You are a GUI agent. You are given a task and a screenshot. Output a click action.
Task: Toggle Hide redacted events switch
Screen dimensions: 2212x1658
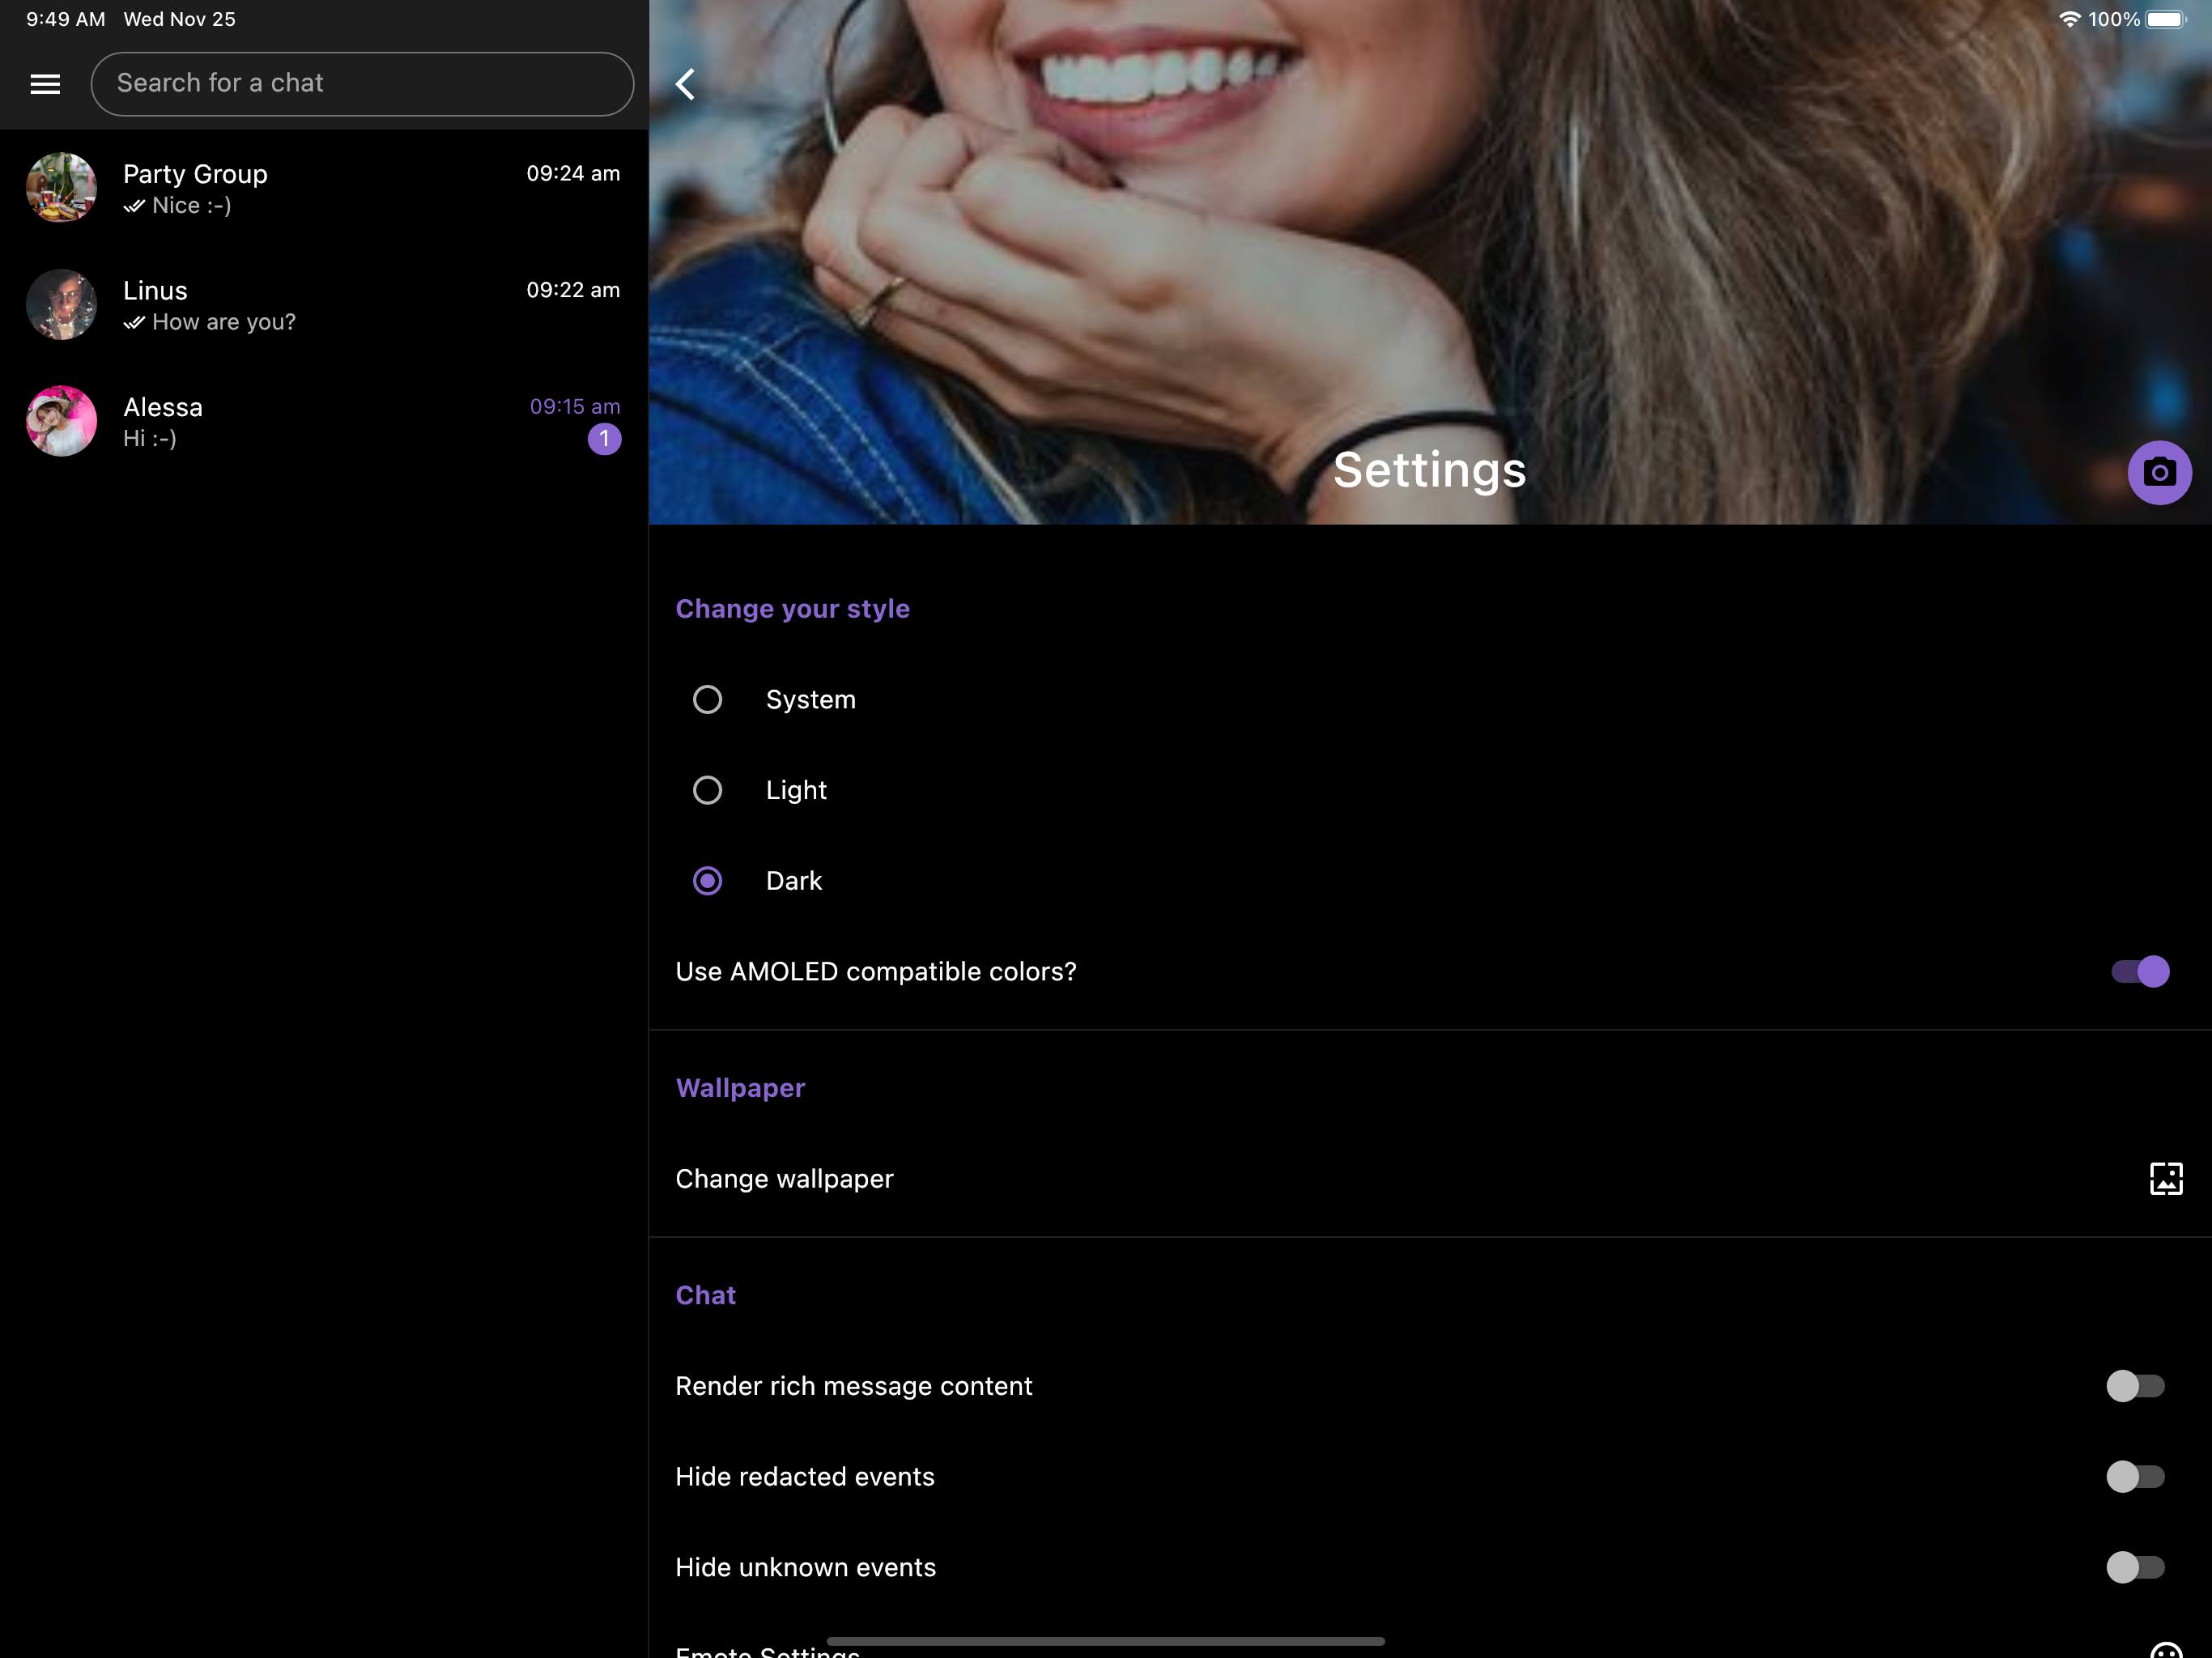point(2134,1476)
